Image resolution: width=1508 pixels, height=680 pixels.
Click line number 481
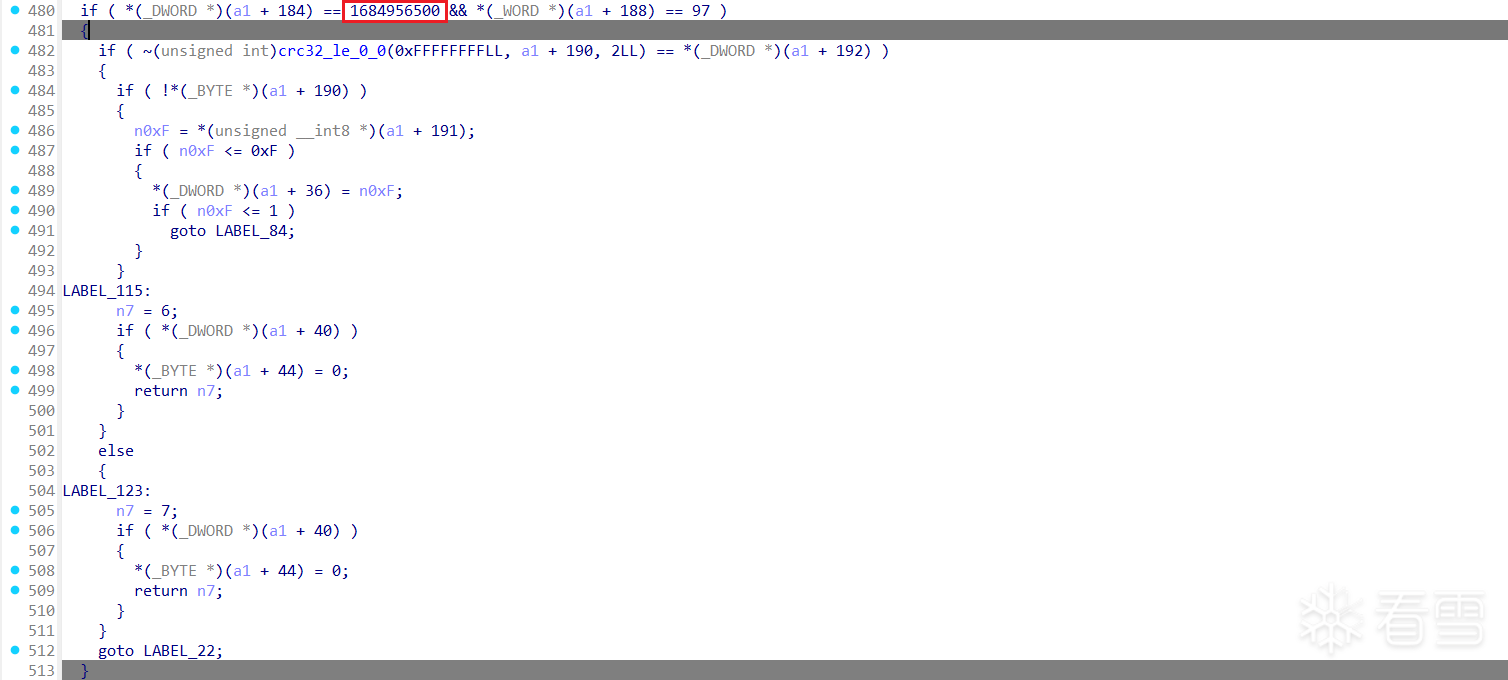pyautogui.click(x=42, y=31)
